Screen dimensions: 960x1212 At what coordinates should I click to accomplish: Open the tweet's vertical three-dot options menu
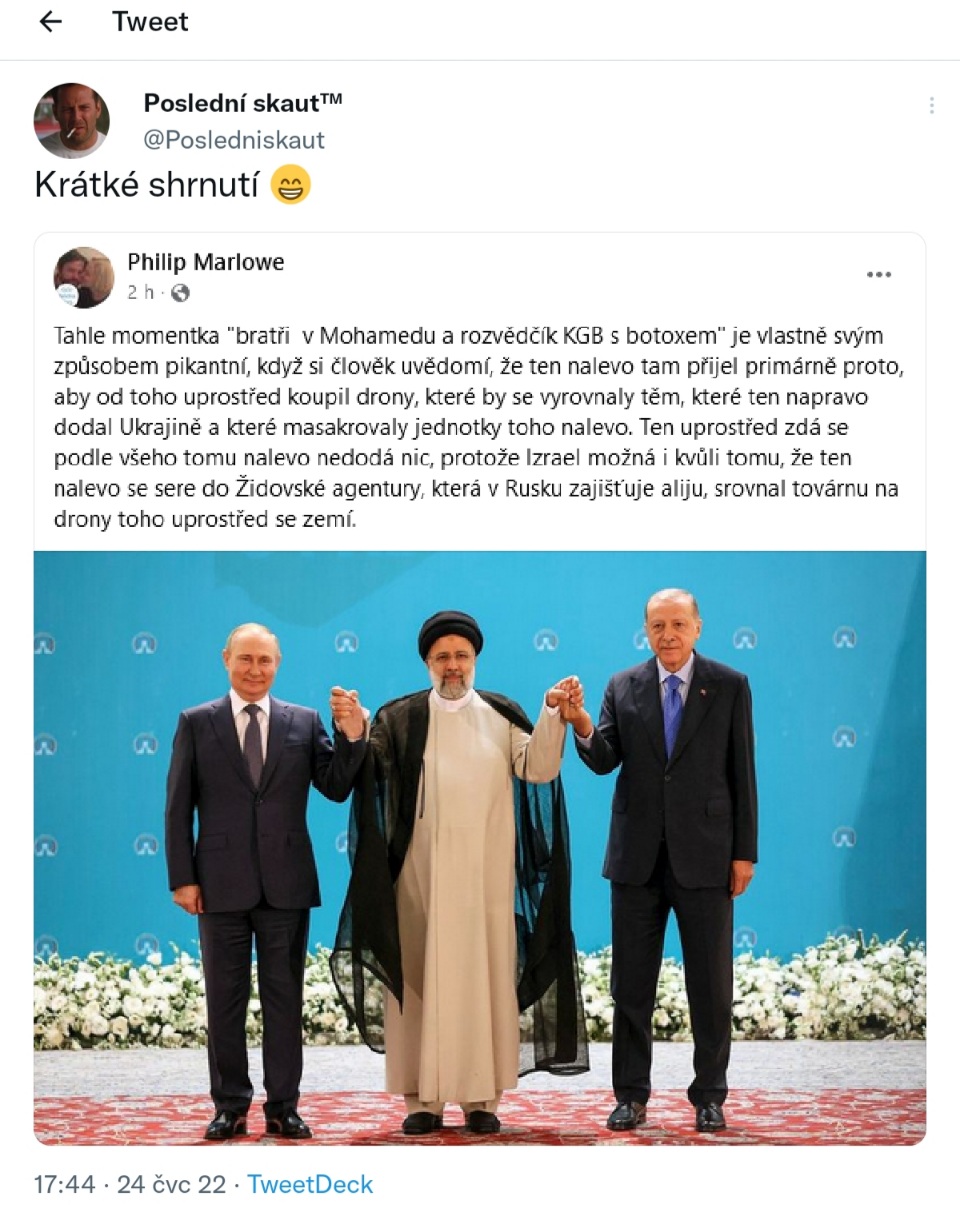931,105
